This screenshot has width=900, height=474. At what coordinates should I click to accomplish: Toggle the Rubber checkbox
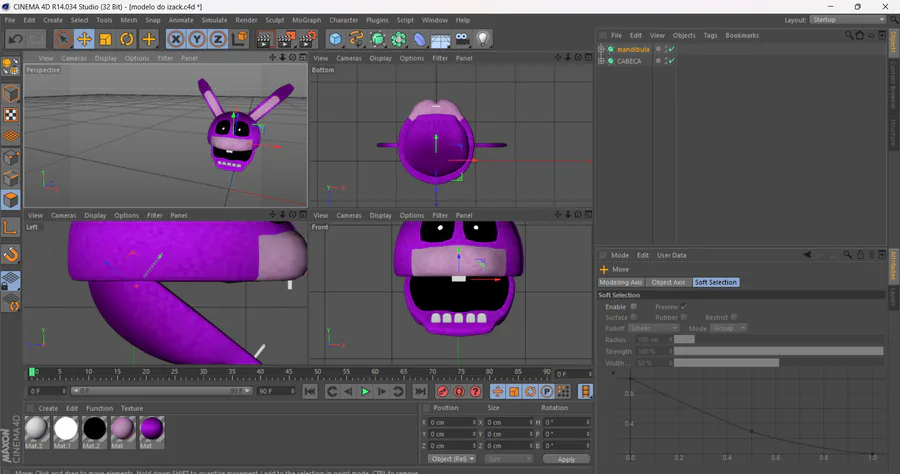684,317
